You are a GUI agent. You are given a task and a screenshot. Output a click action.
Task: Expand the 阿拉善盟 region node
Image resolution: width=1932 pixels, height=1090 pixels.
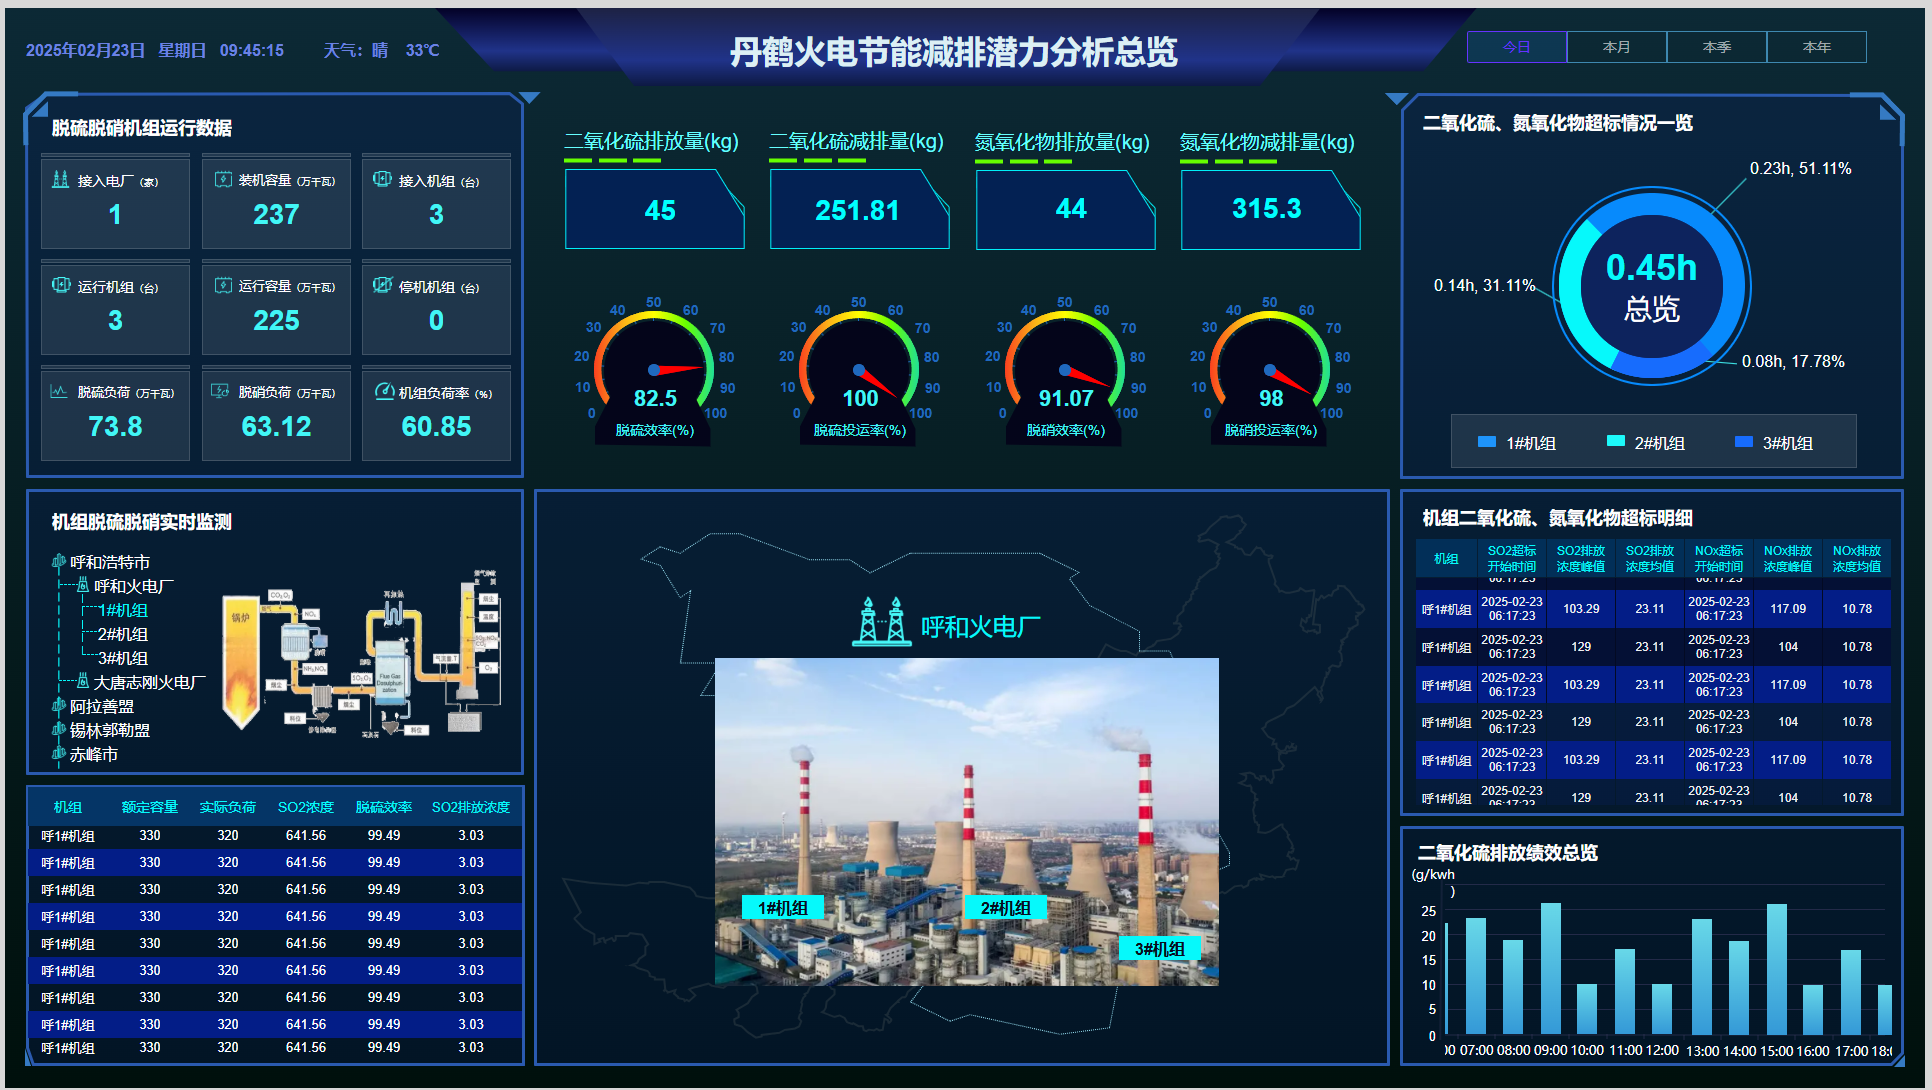102,706
